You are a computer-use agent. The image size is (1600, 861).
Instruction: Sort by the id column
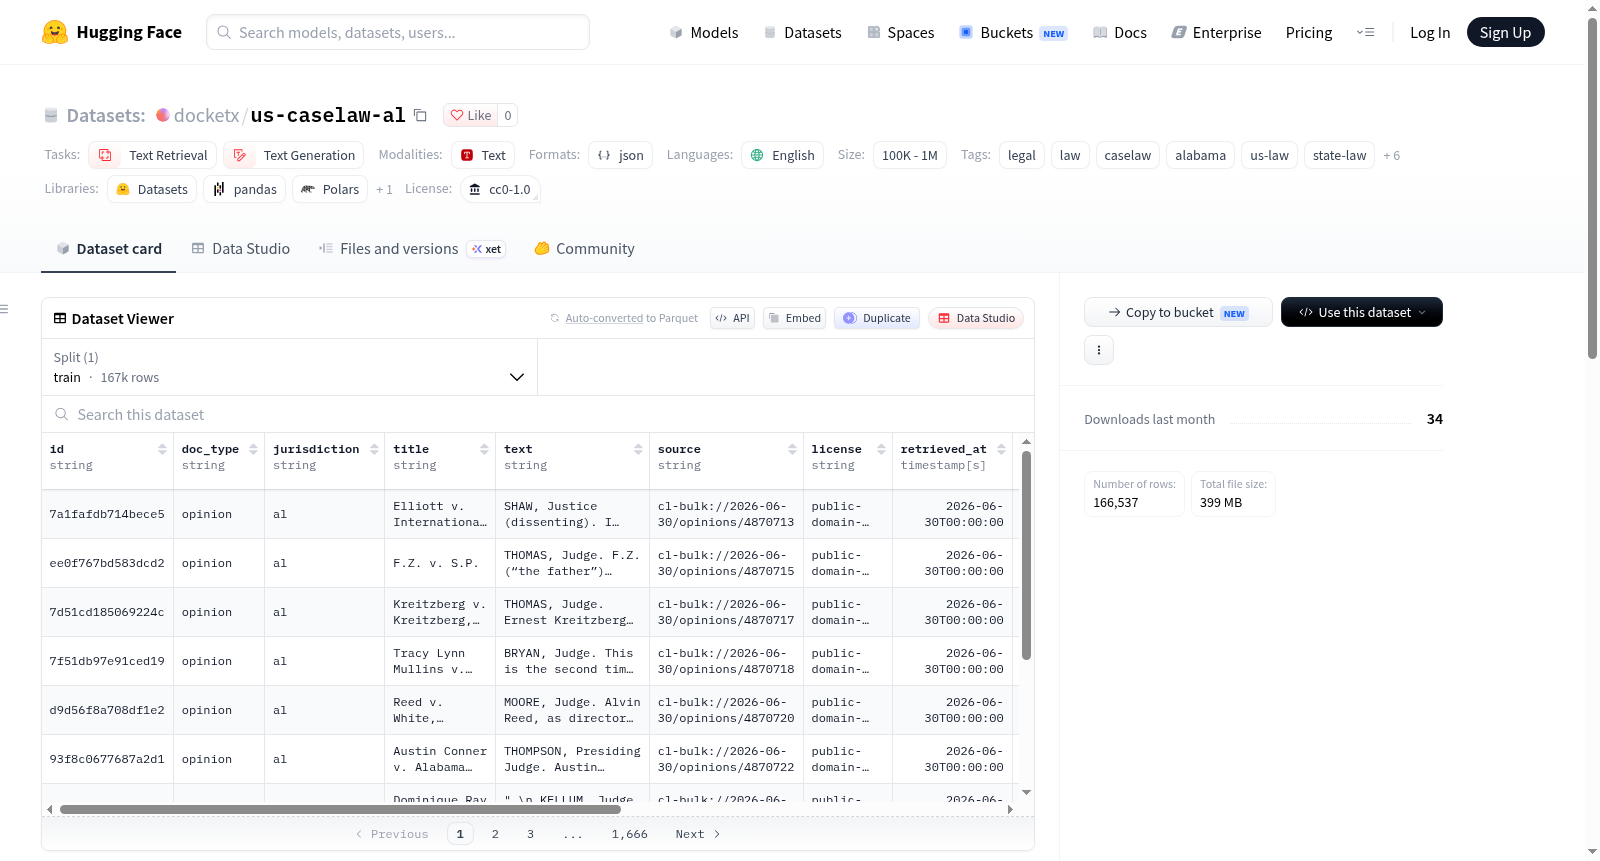[x=162, y=449]
